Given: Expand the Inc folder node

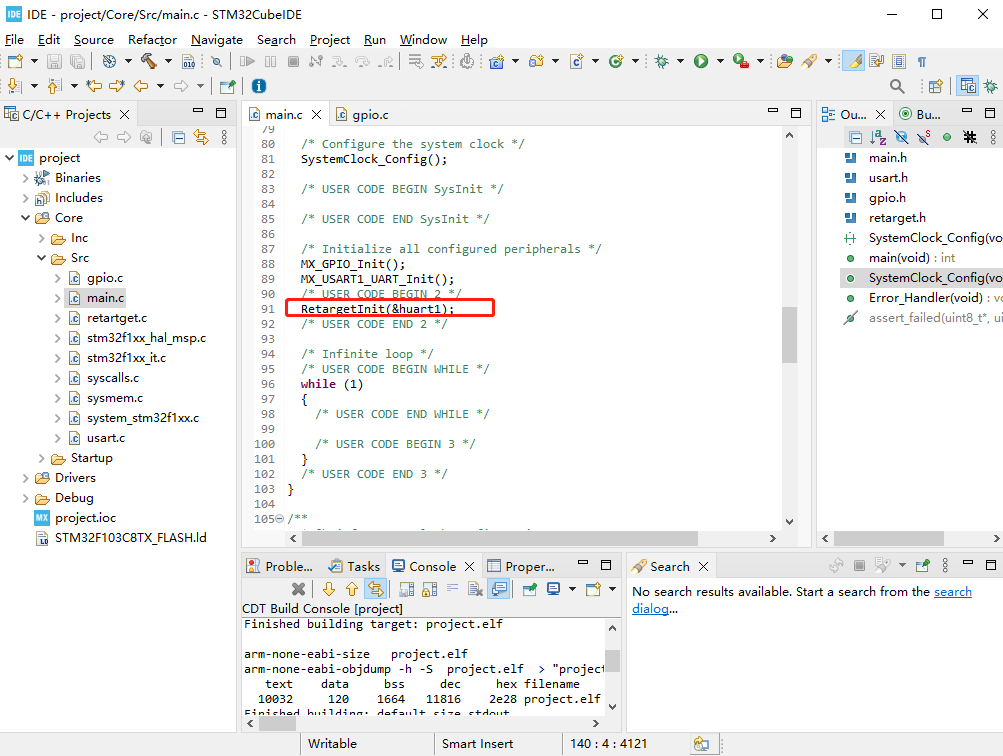Looking at the screenshot, I should coord(42,238).
